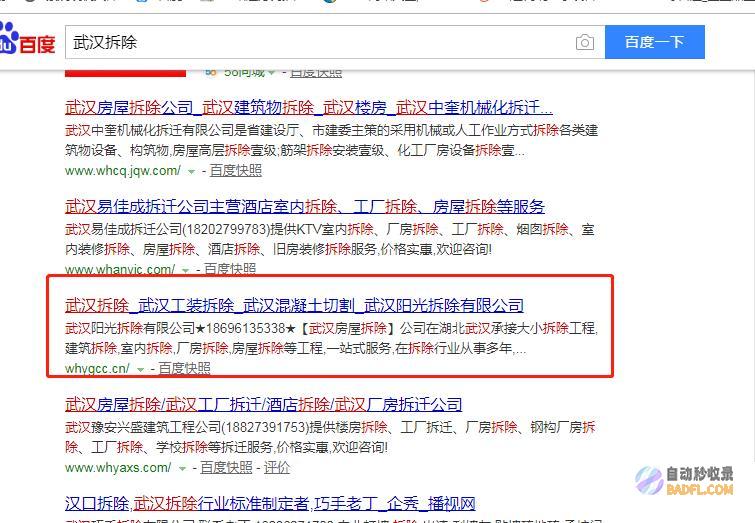Click the whygcc.cn/ green URL
The image size is (755, 523).
coord(97,368)
